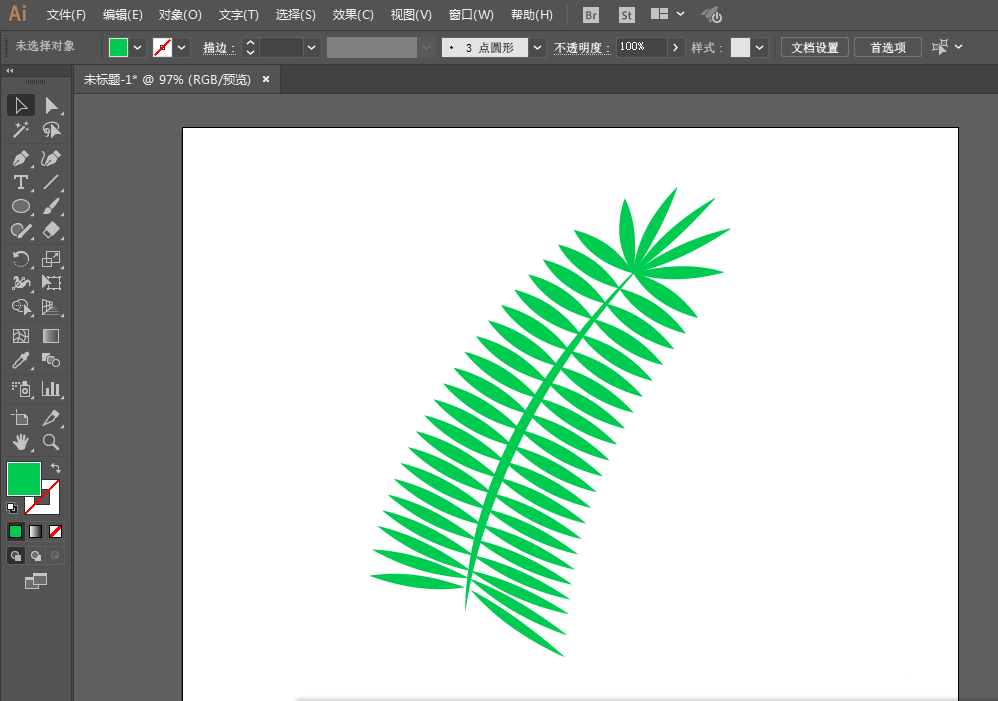Open the 效果(C) menu
998x701 pixels.
point(353,15)
